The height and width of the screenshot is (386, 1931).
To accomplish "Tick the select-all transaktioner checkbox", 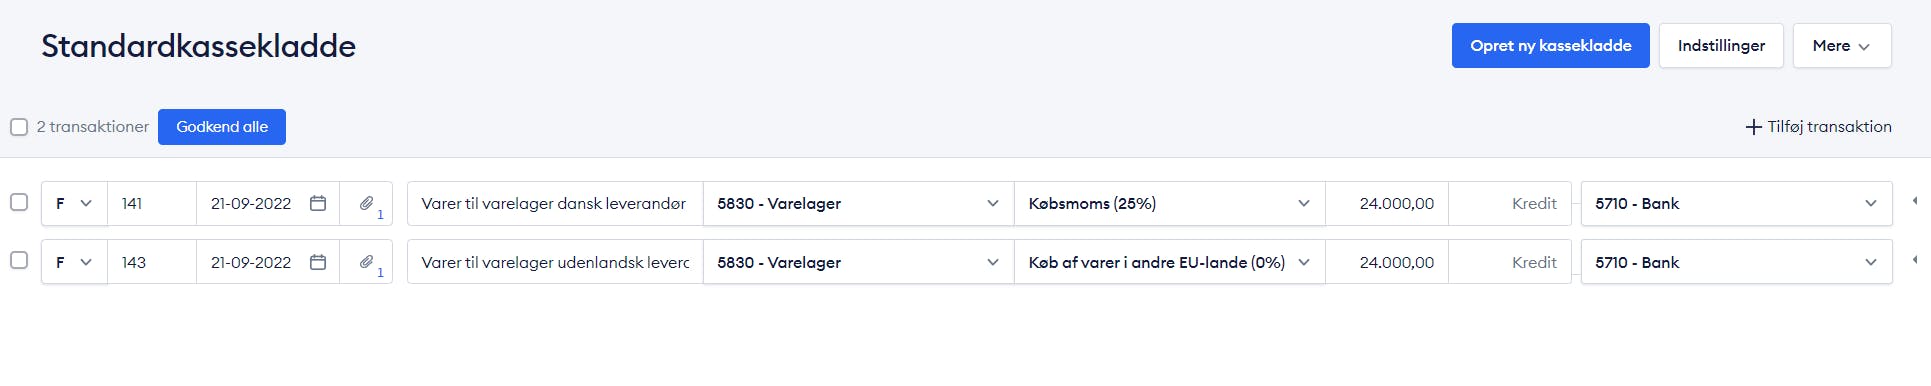I will (x=19, y=127).
